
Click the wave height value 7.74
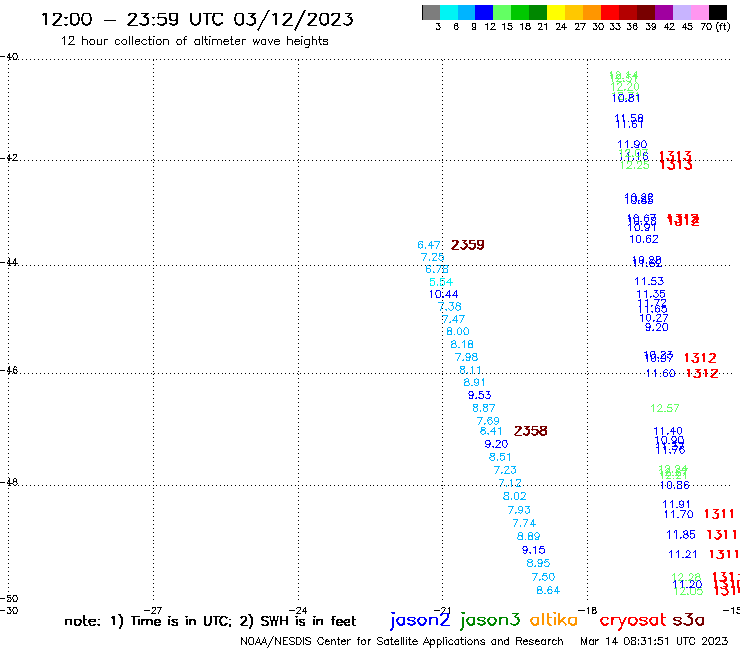(x=524, y=523)
